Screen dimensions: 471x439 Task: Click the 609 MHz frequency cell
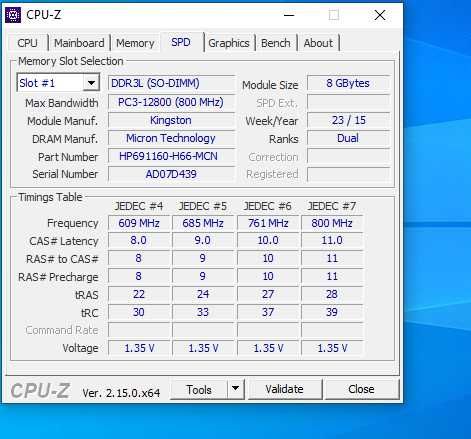coord(139,223)
